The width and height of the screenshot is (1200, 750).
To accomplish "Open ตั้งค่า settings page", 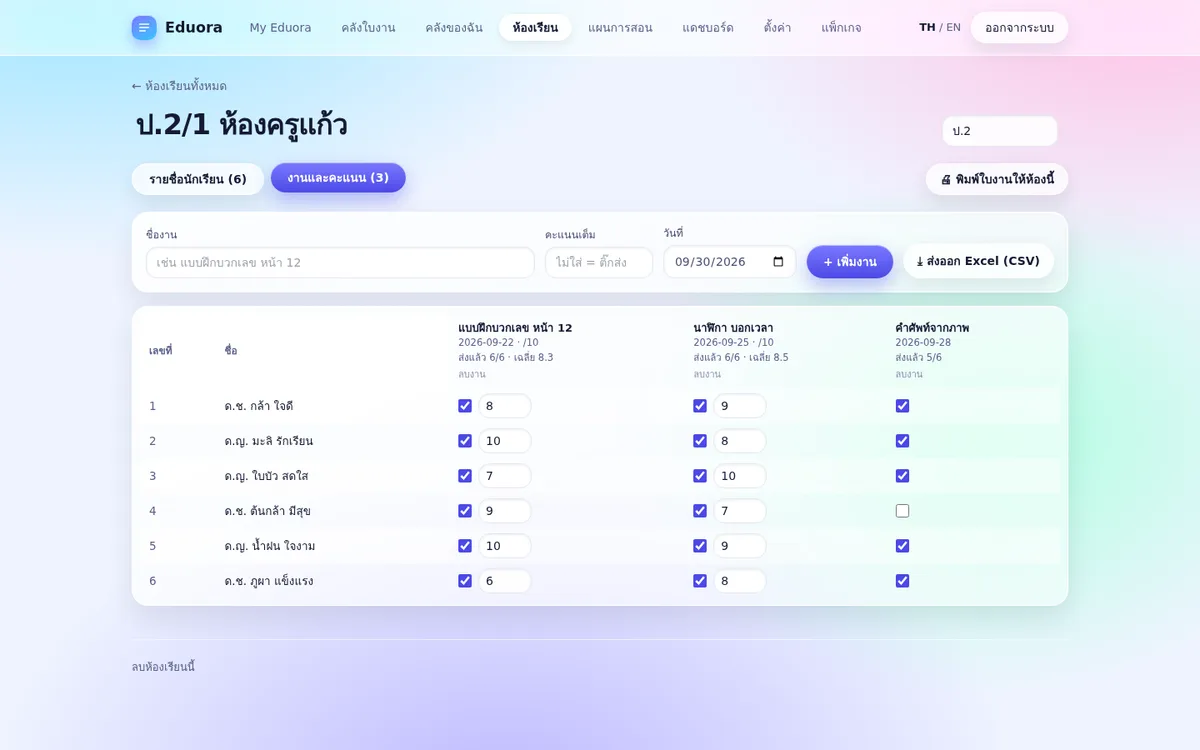I will click(x=777, y=28).
